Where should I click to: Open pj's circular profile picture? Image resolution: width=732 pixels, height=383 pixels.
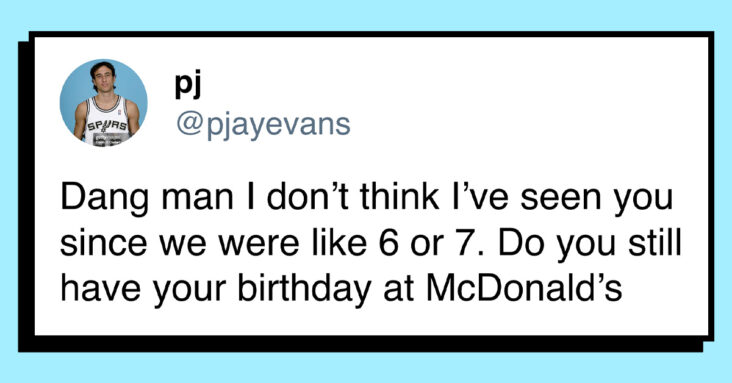(104, 103)
